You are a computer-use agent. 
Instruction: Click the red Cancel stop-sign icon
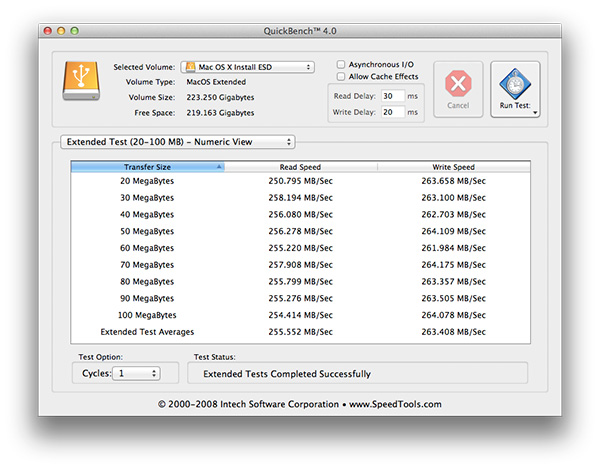tap(458, 83)
